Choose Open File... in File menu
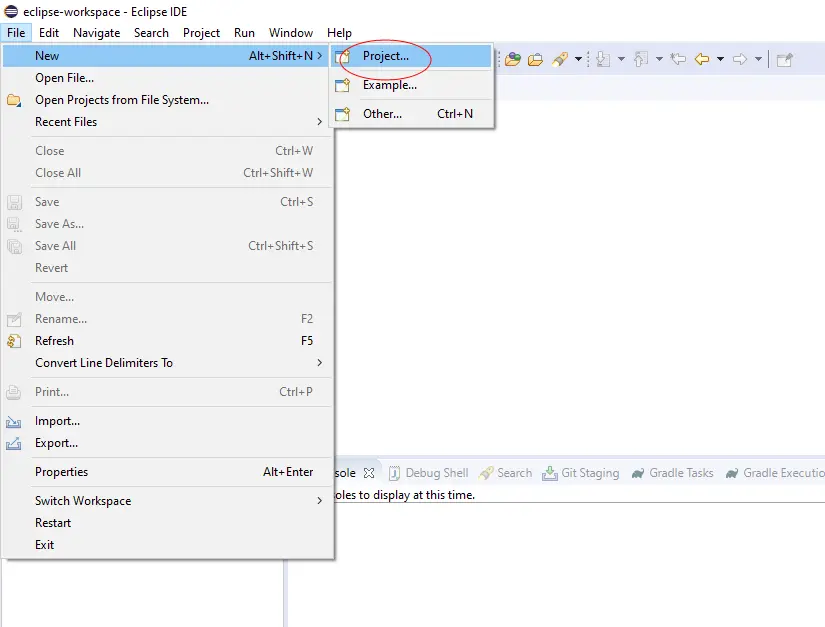 (x=168, y=78)
